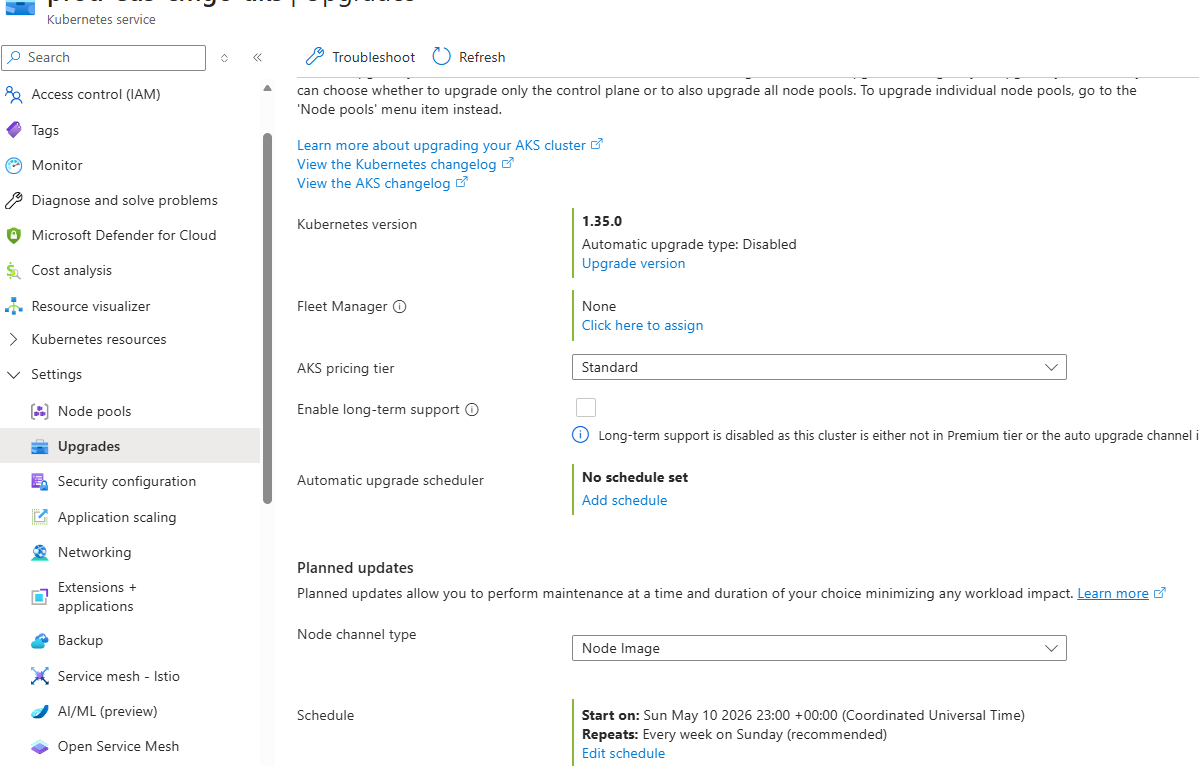1199x766 pixels.
Task: Click the long-term support info icon
Action: click(x=472, y=410)
